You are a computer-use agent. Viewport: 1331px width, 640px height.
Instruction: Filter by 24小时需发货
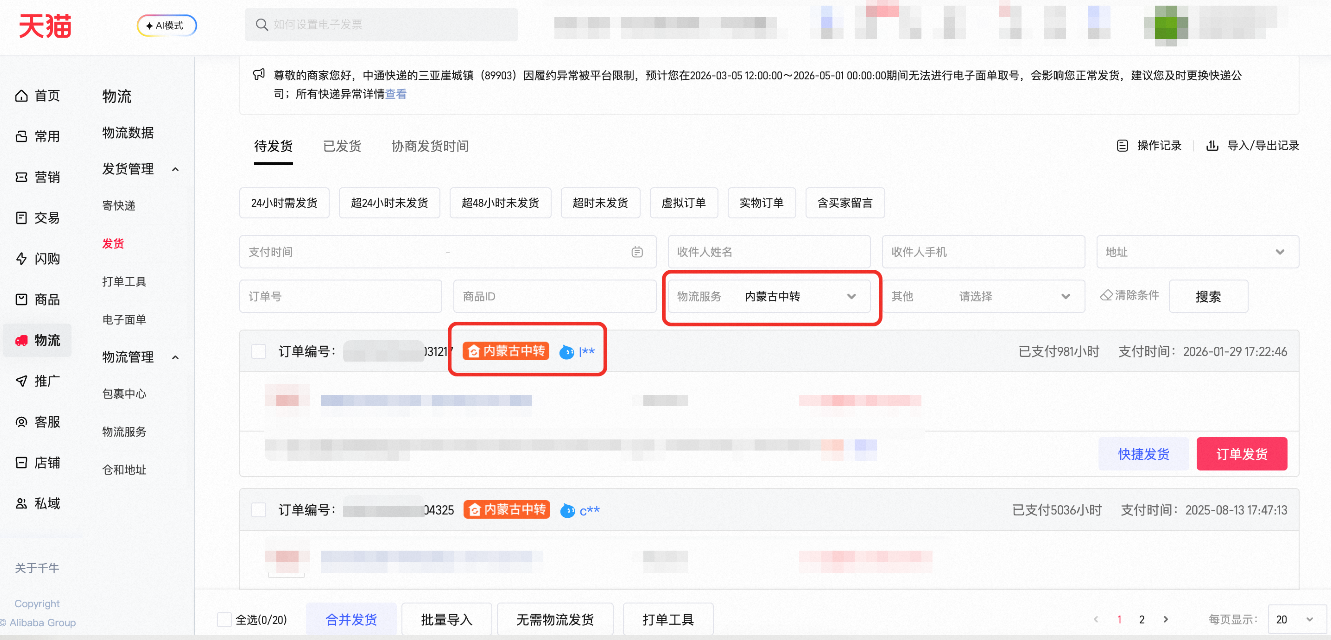[x=284, y=203]
